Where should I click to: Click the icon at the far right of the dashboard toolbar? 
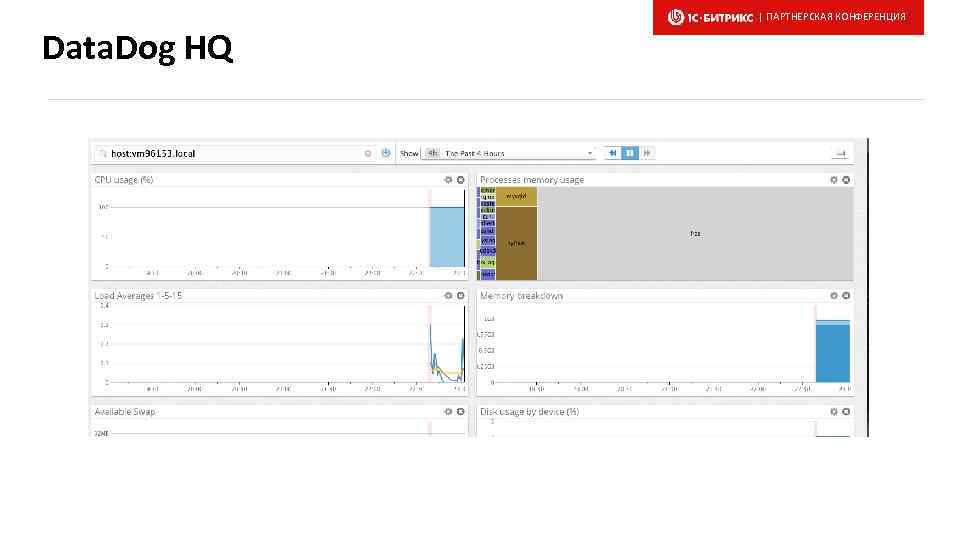[841, 154]
